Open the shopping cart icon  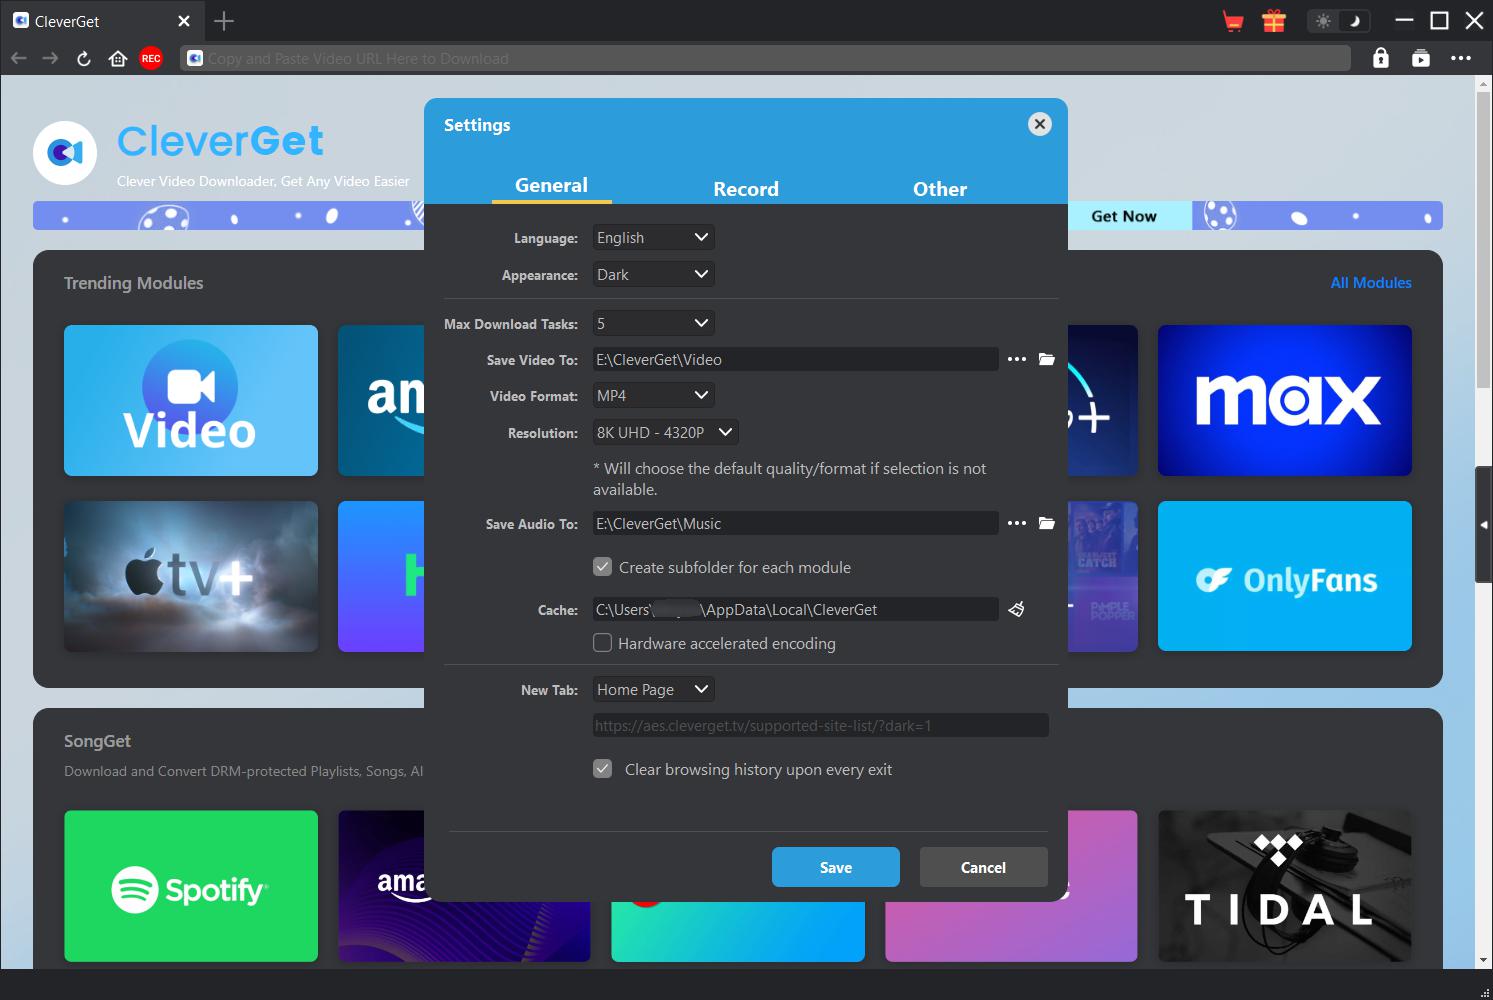(x=1233, y=21)
